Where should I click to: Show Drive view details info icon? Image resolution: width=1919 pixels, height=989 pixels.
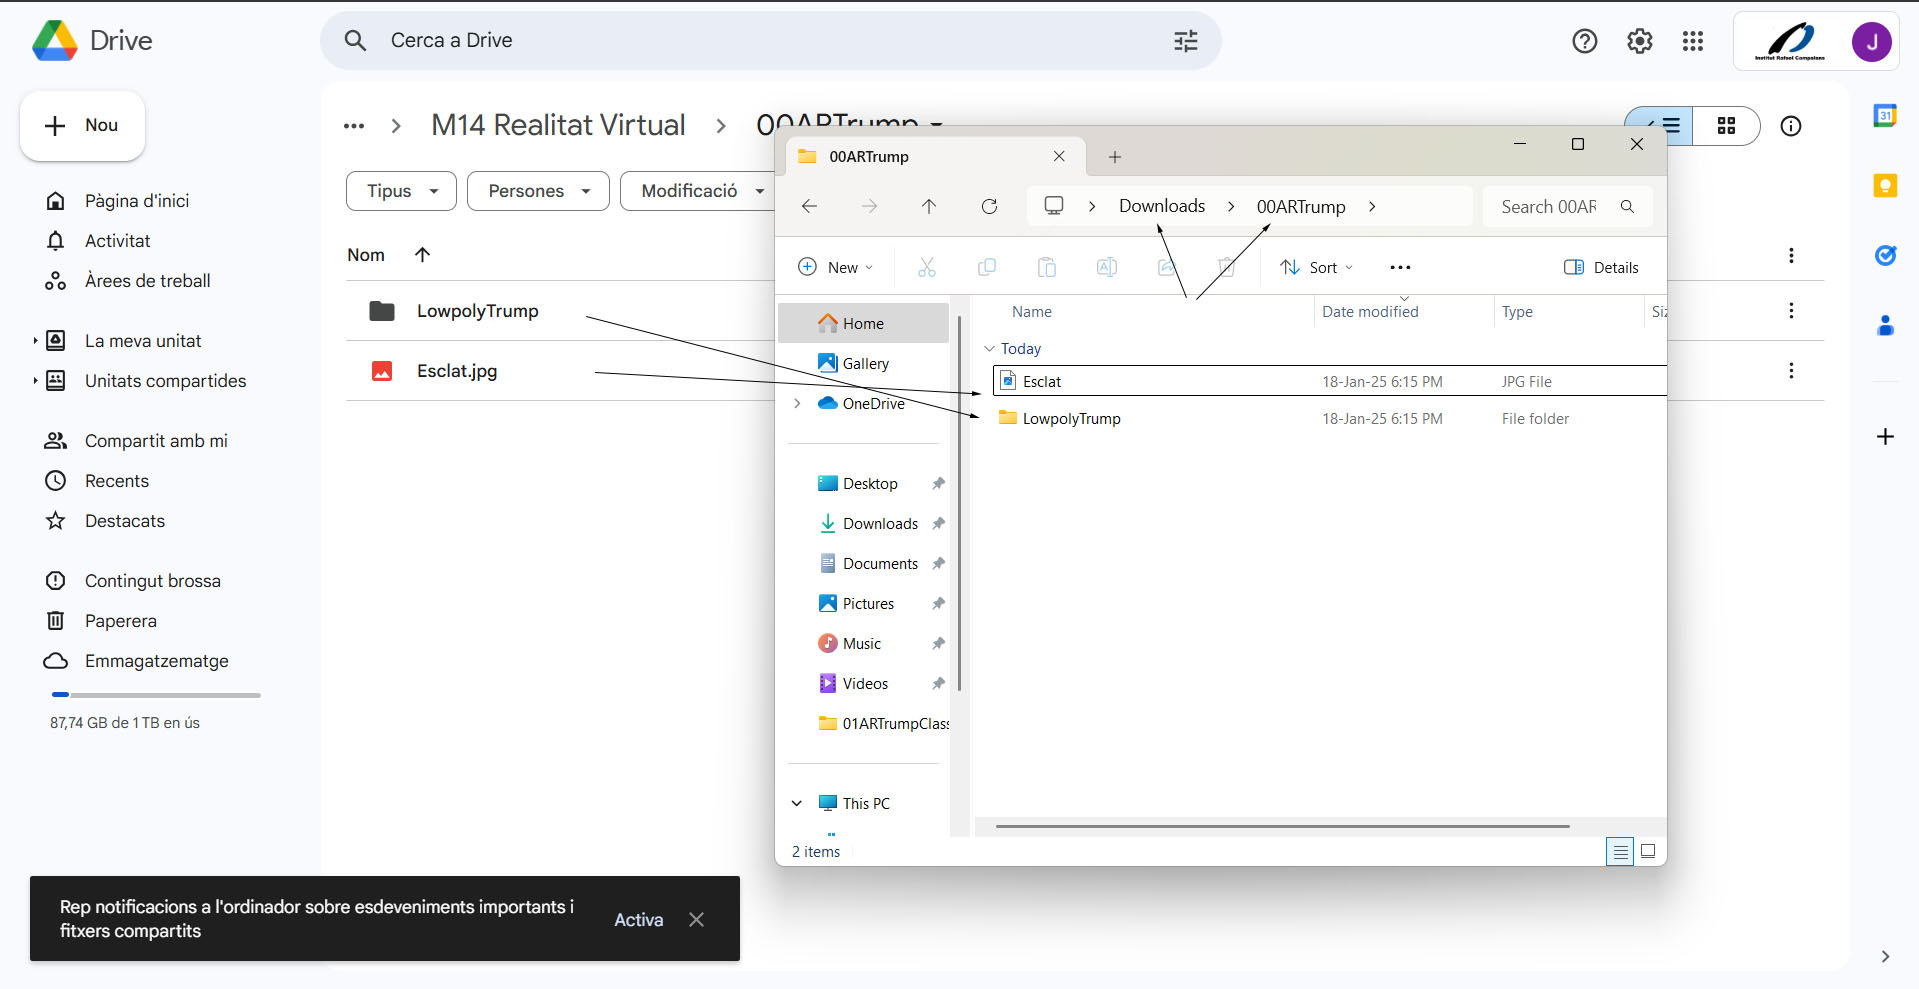[1790, 126]
